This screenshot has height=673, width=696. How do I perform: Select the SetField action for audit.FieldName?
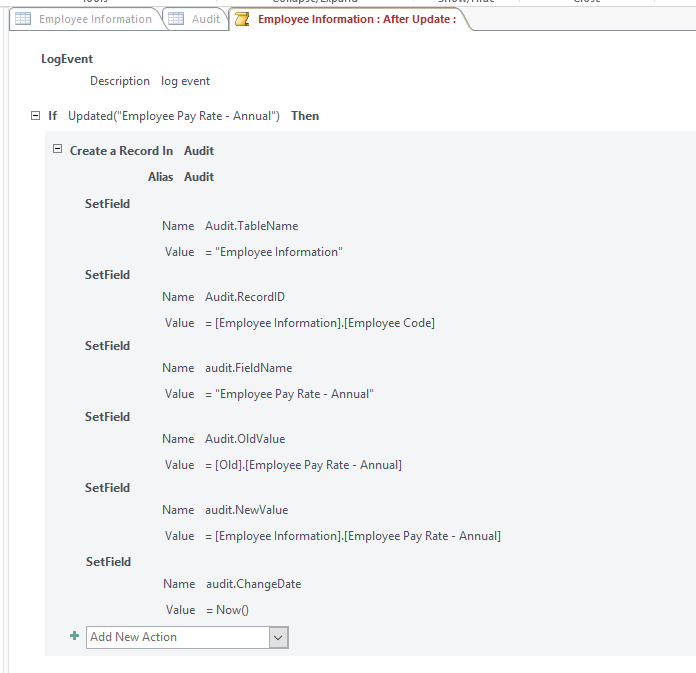coord(107,346)
